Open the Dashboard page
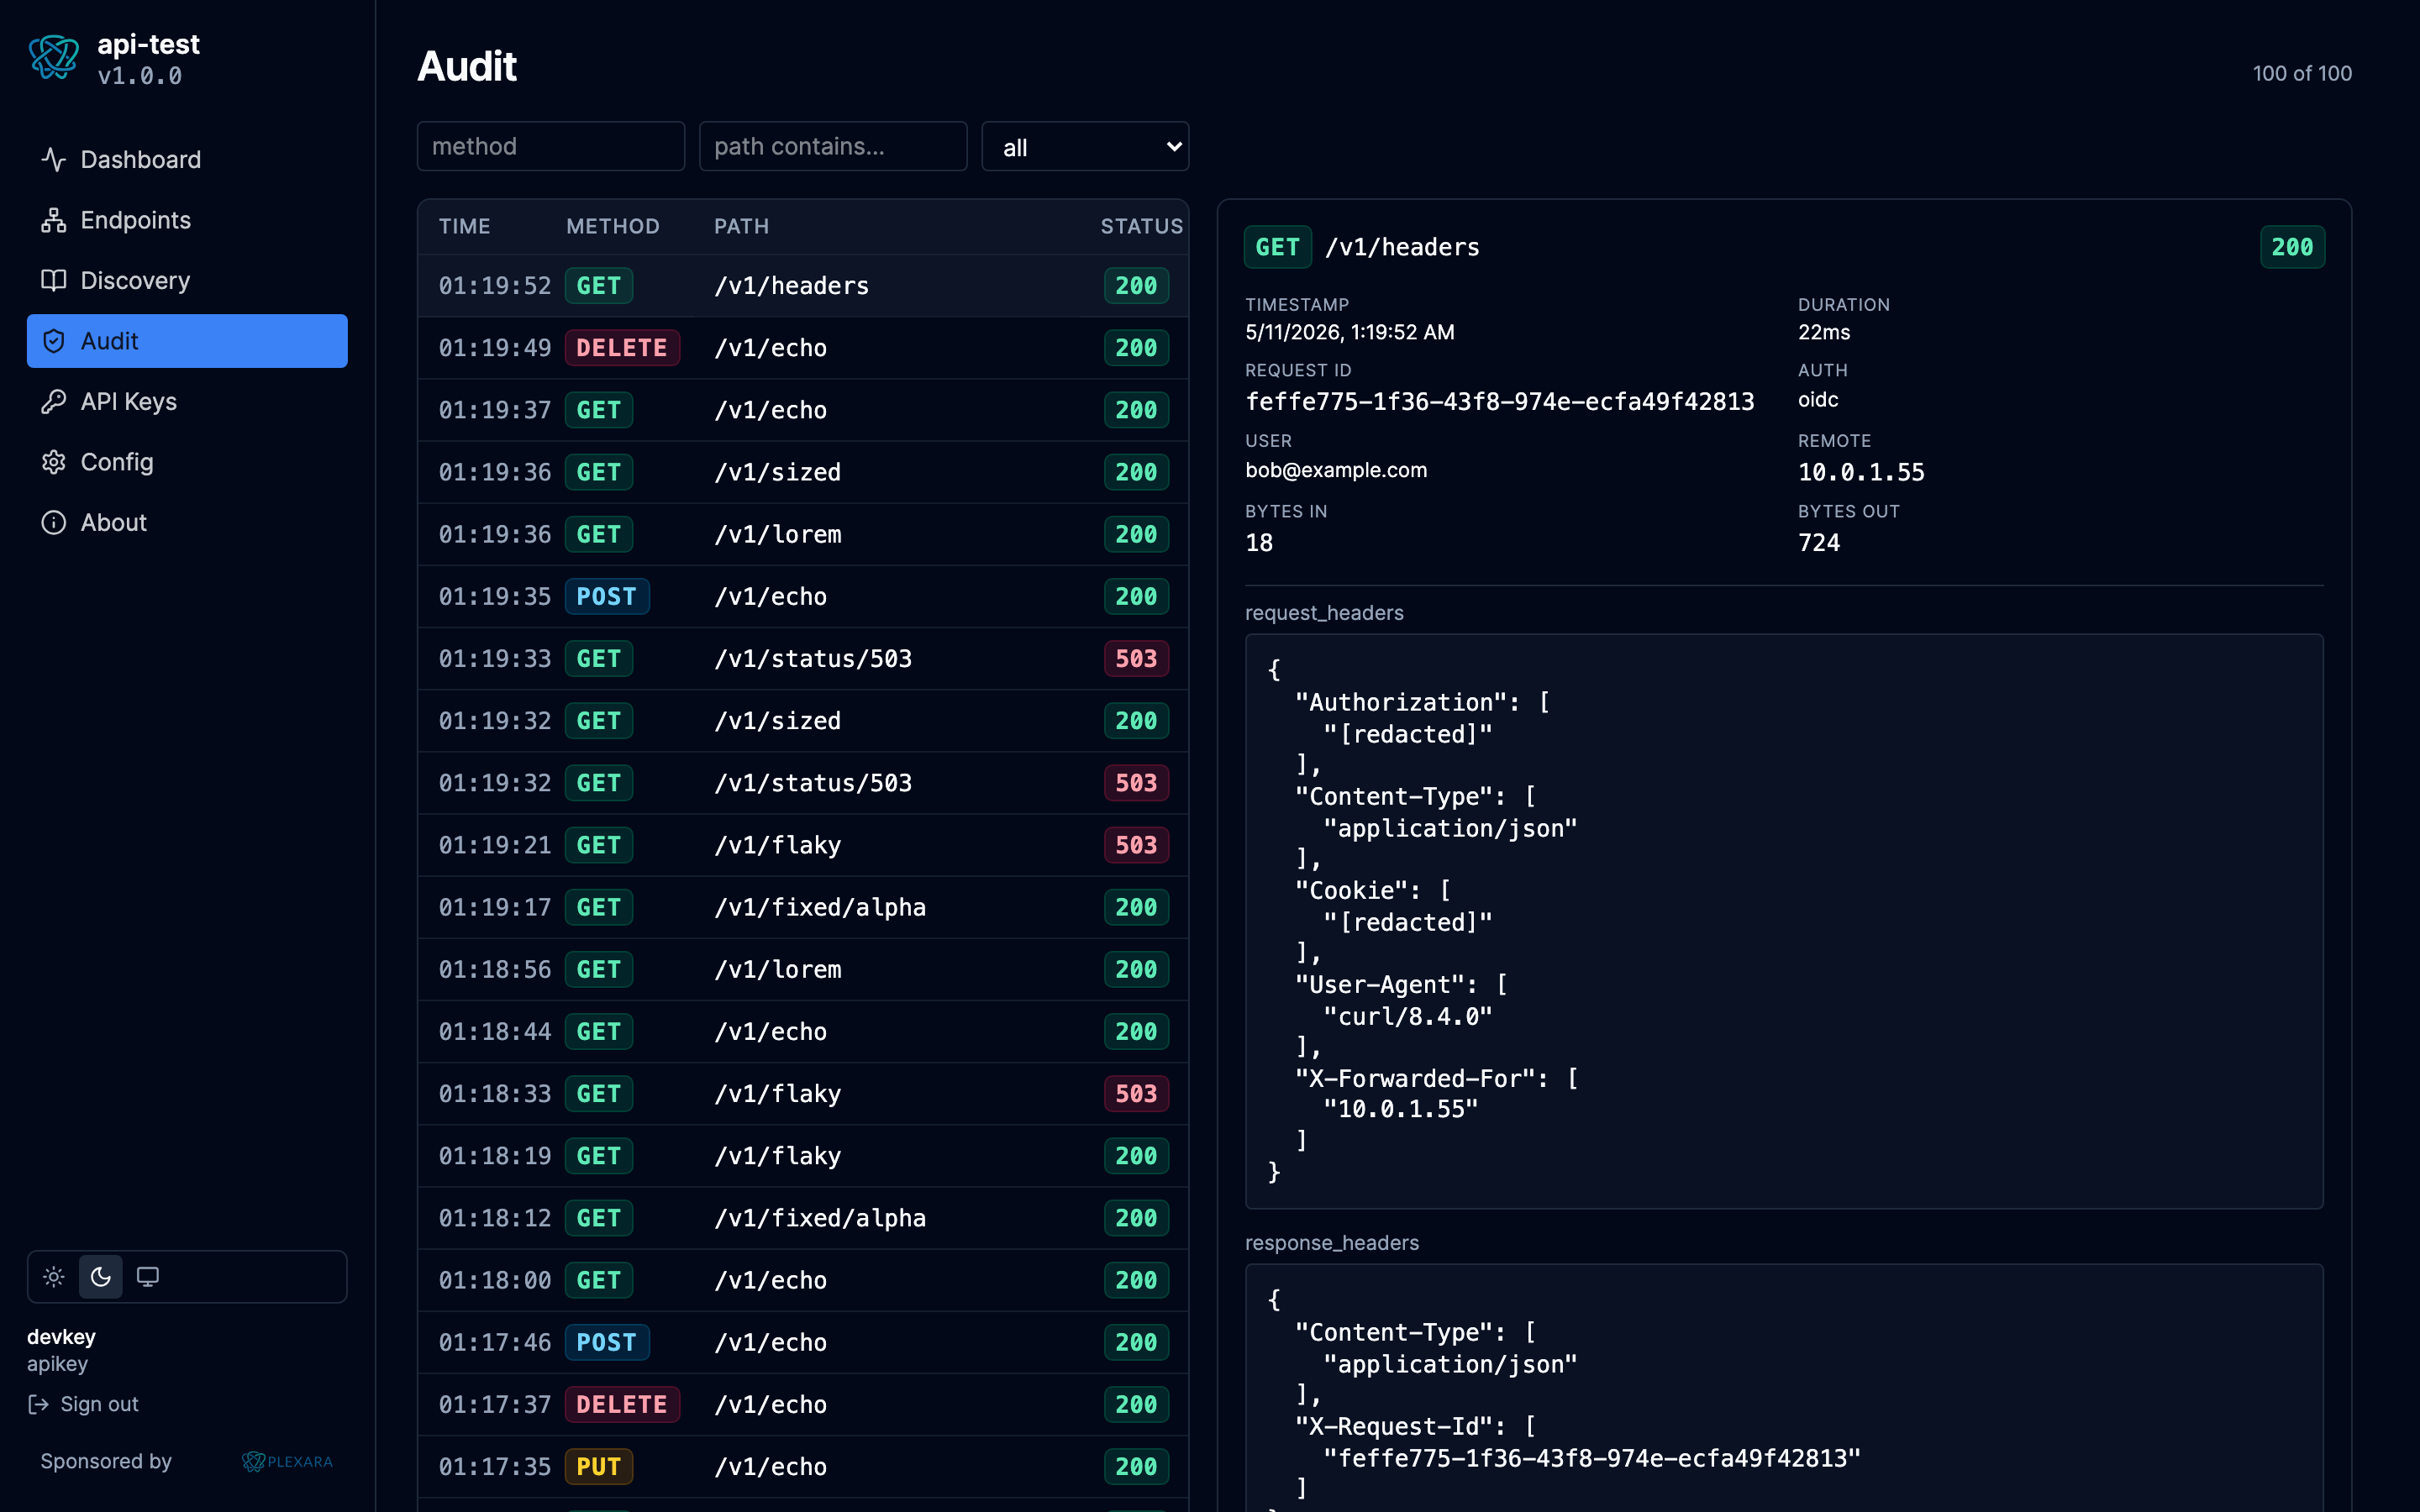 pos(187,160)
